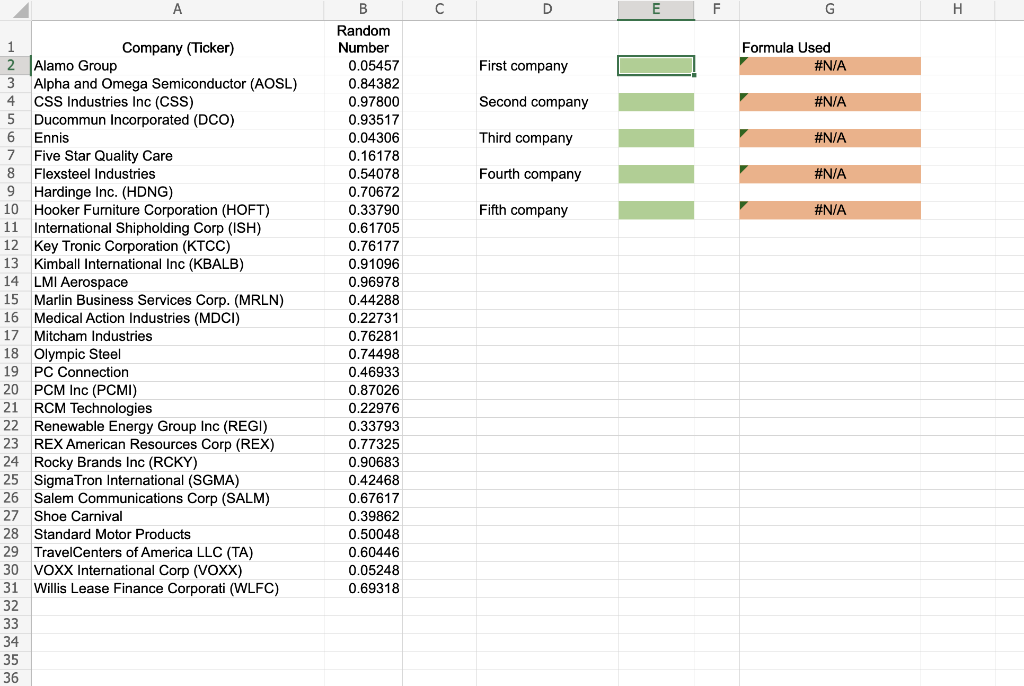
Task: Click the Select All corner triangle
Action: tap(20, 10)
